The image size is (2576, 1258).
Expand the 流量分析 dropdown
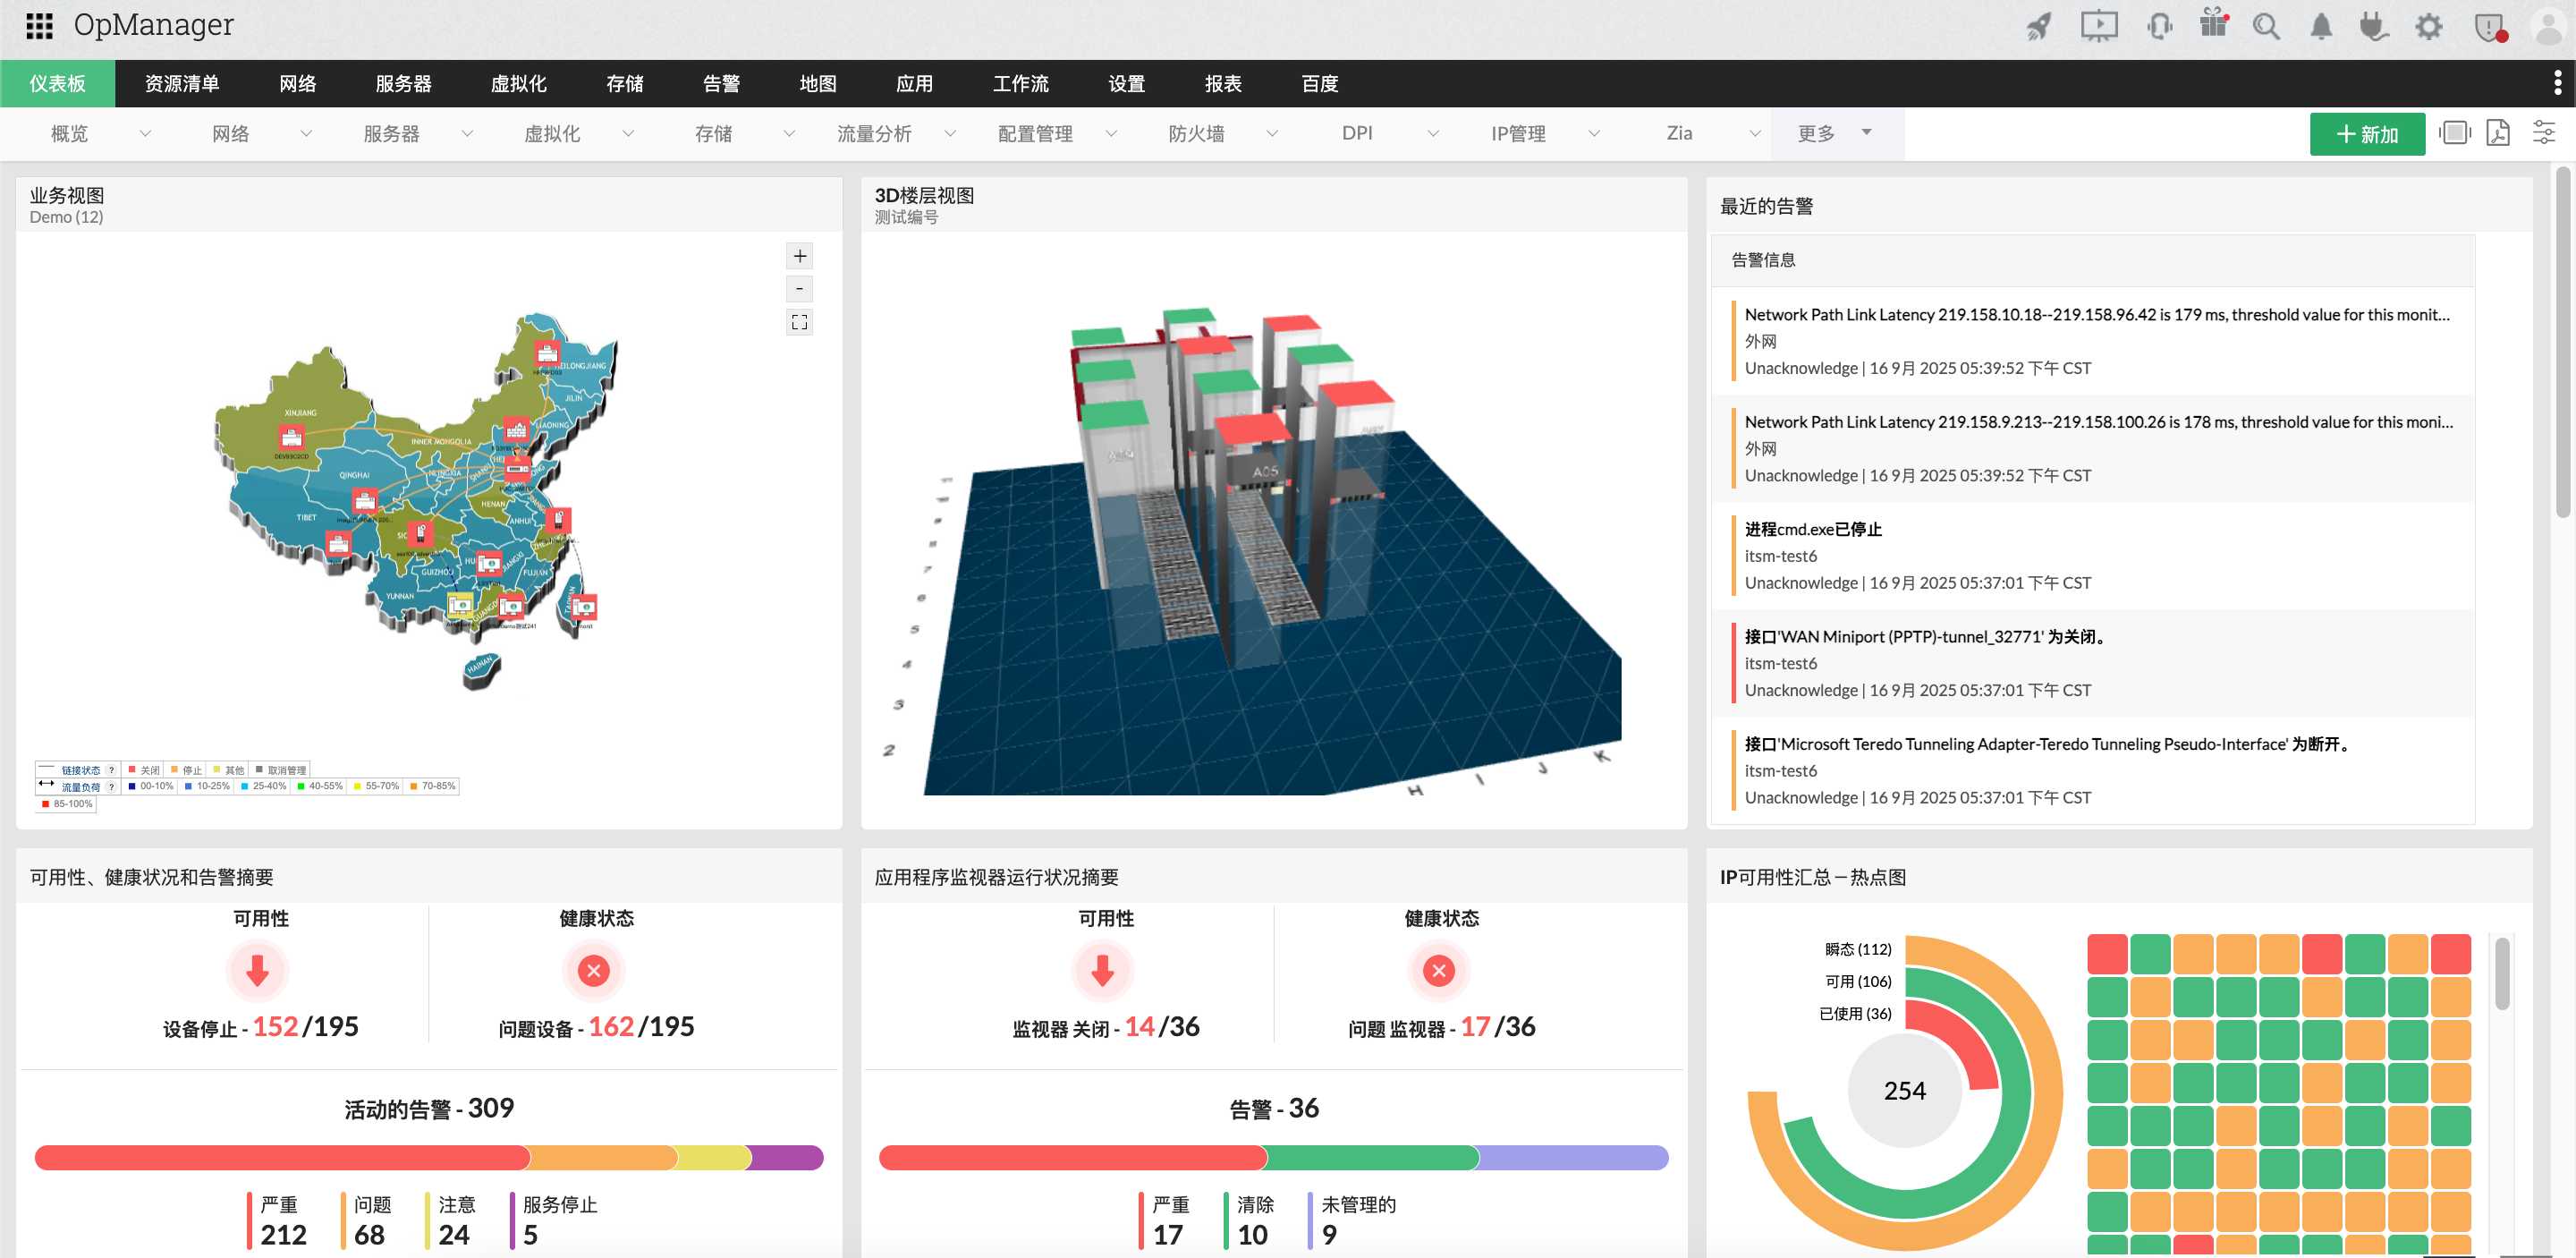(949, 133)
